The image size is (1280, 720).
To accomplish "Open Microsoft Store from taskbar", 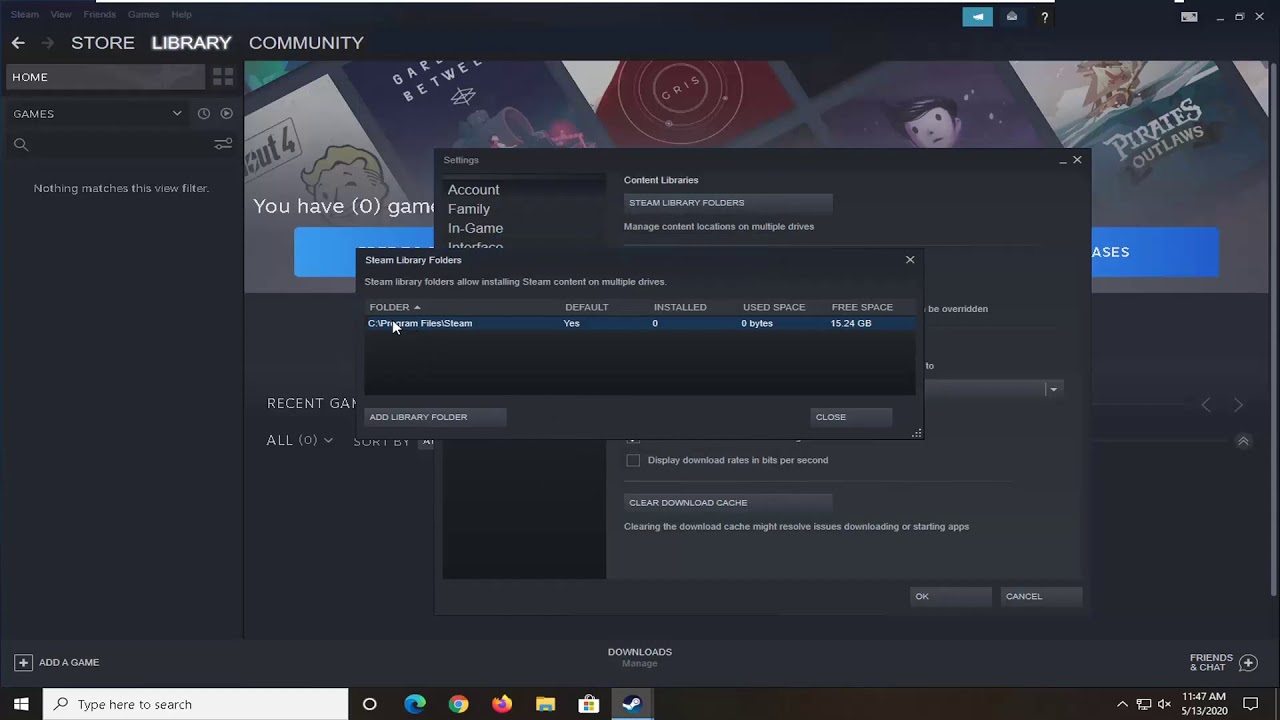I will tap(589, 704).
